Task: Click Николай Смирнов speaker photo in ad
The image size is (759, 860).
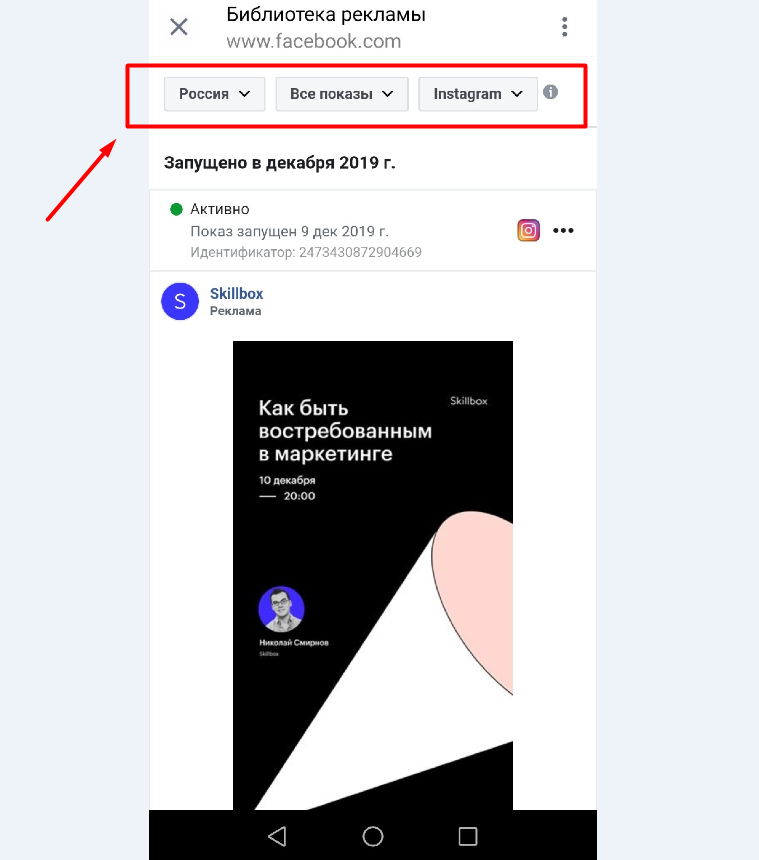Action: click(x=281, y=609)
